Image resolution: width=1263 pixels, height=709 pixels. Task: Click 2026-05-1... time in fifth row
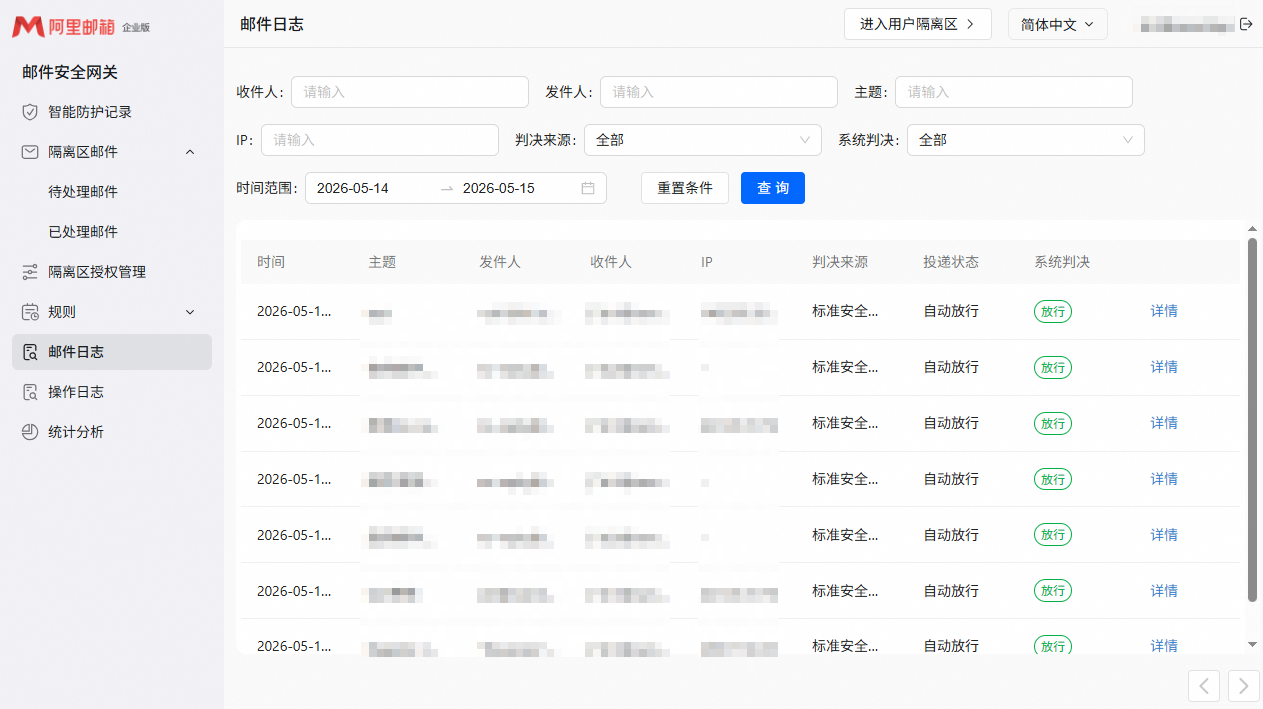click(294, 535)
